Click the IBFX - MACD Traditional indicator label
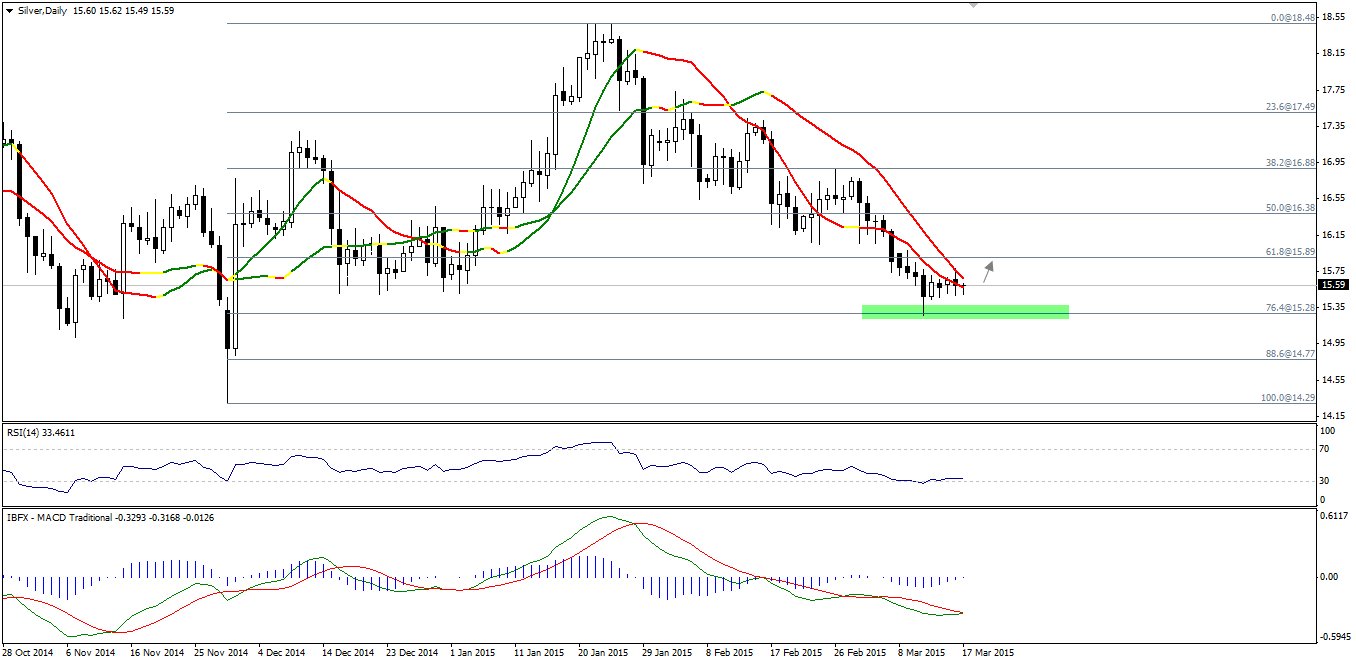Viewport: 1356px width, 661px height. click(110, 517)
